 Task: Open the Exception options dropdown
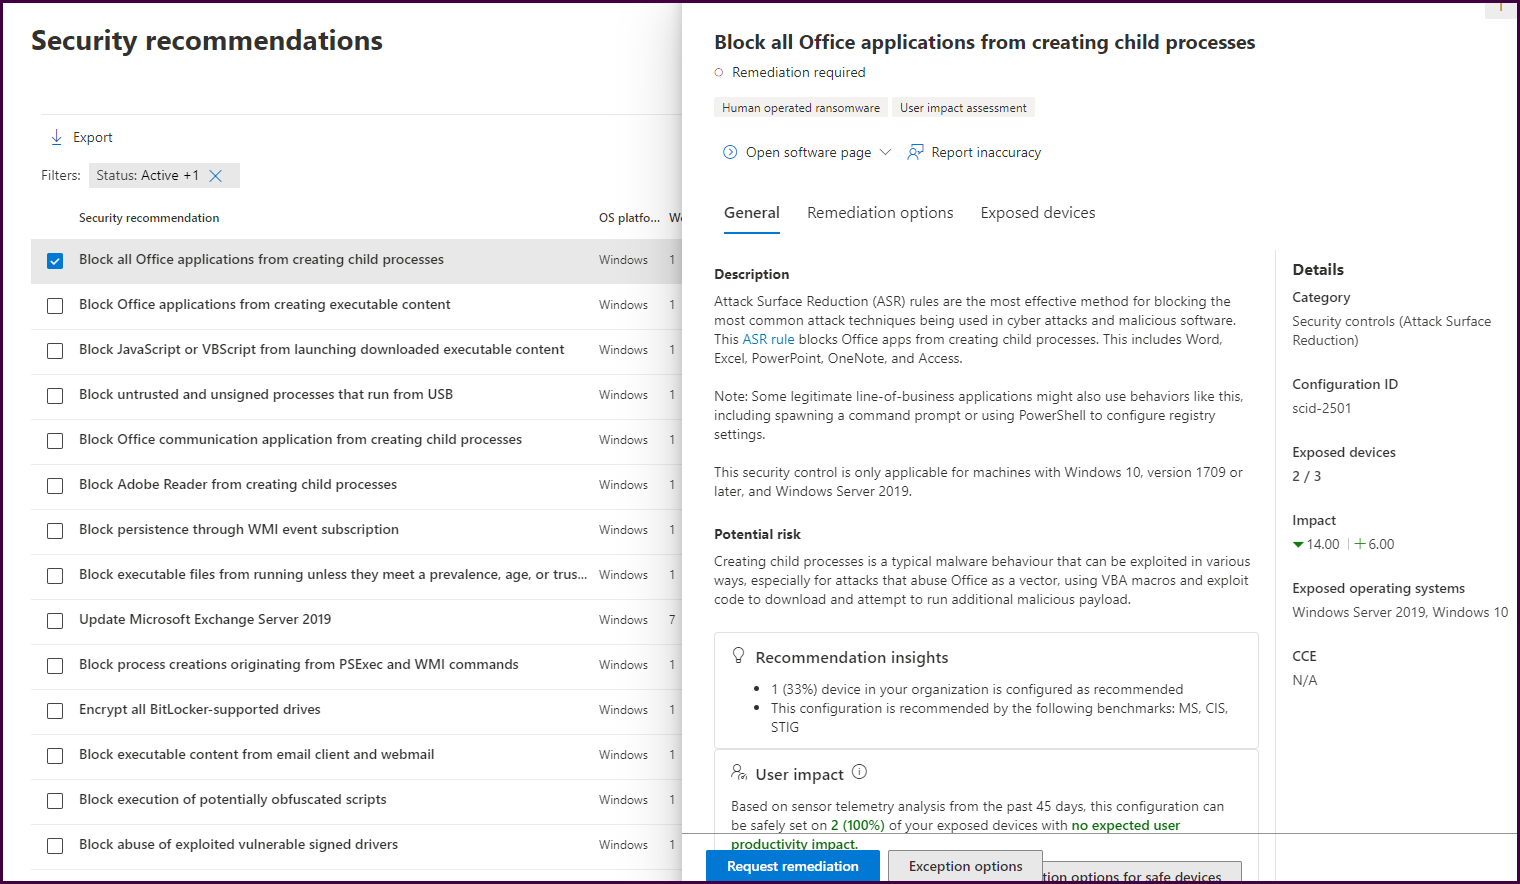coord(965,866)
